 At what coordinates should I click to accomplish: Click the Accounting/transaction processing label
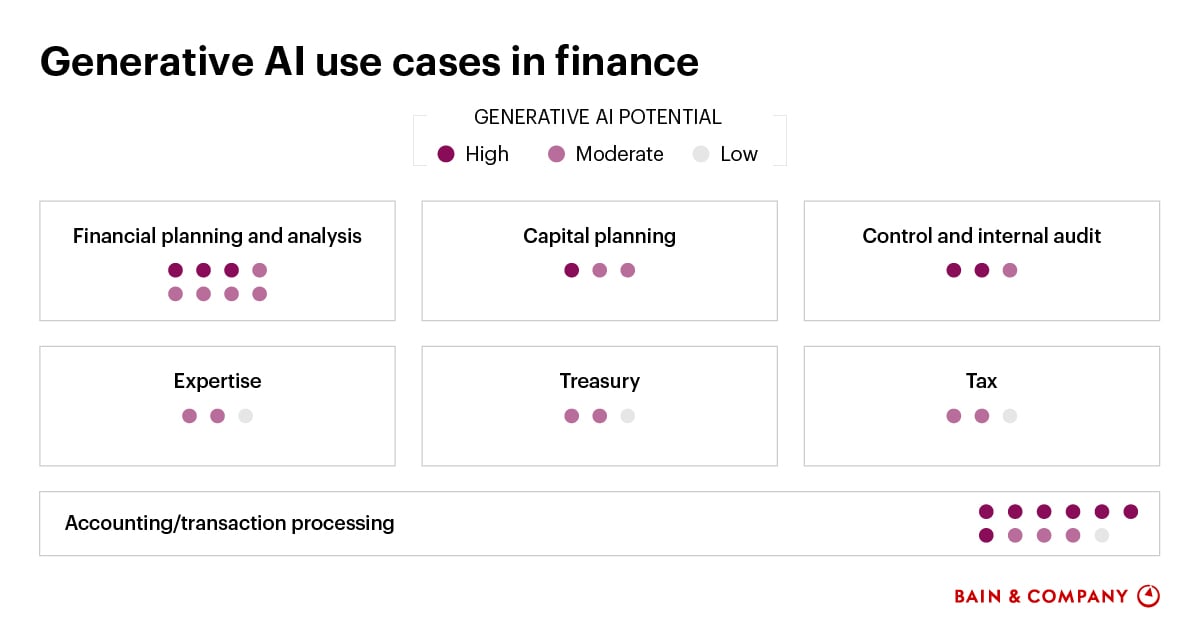coord(229,523)
